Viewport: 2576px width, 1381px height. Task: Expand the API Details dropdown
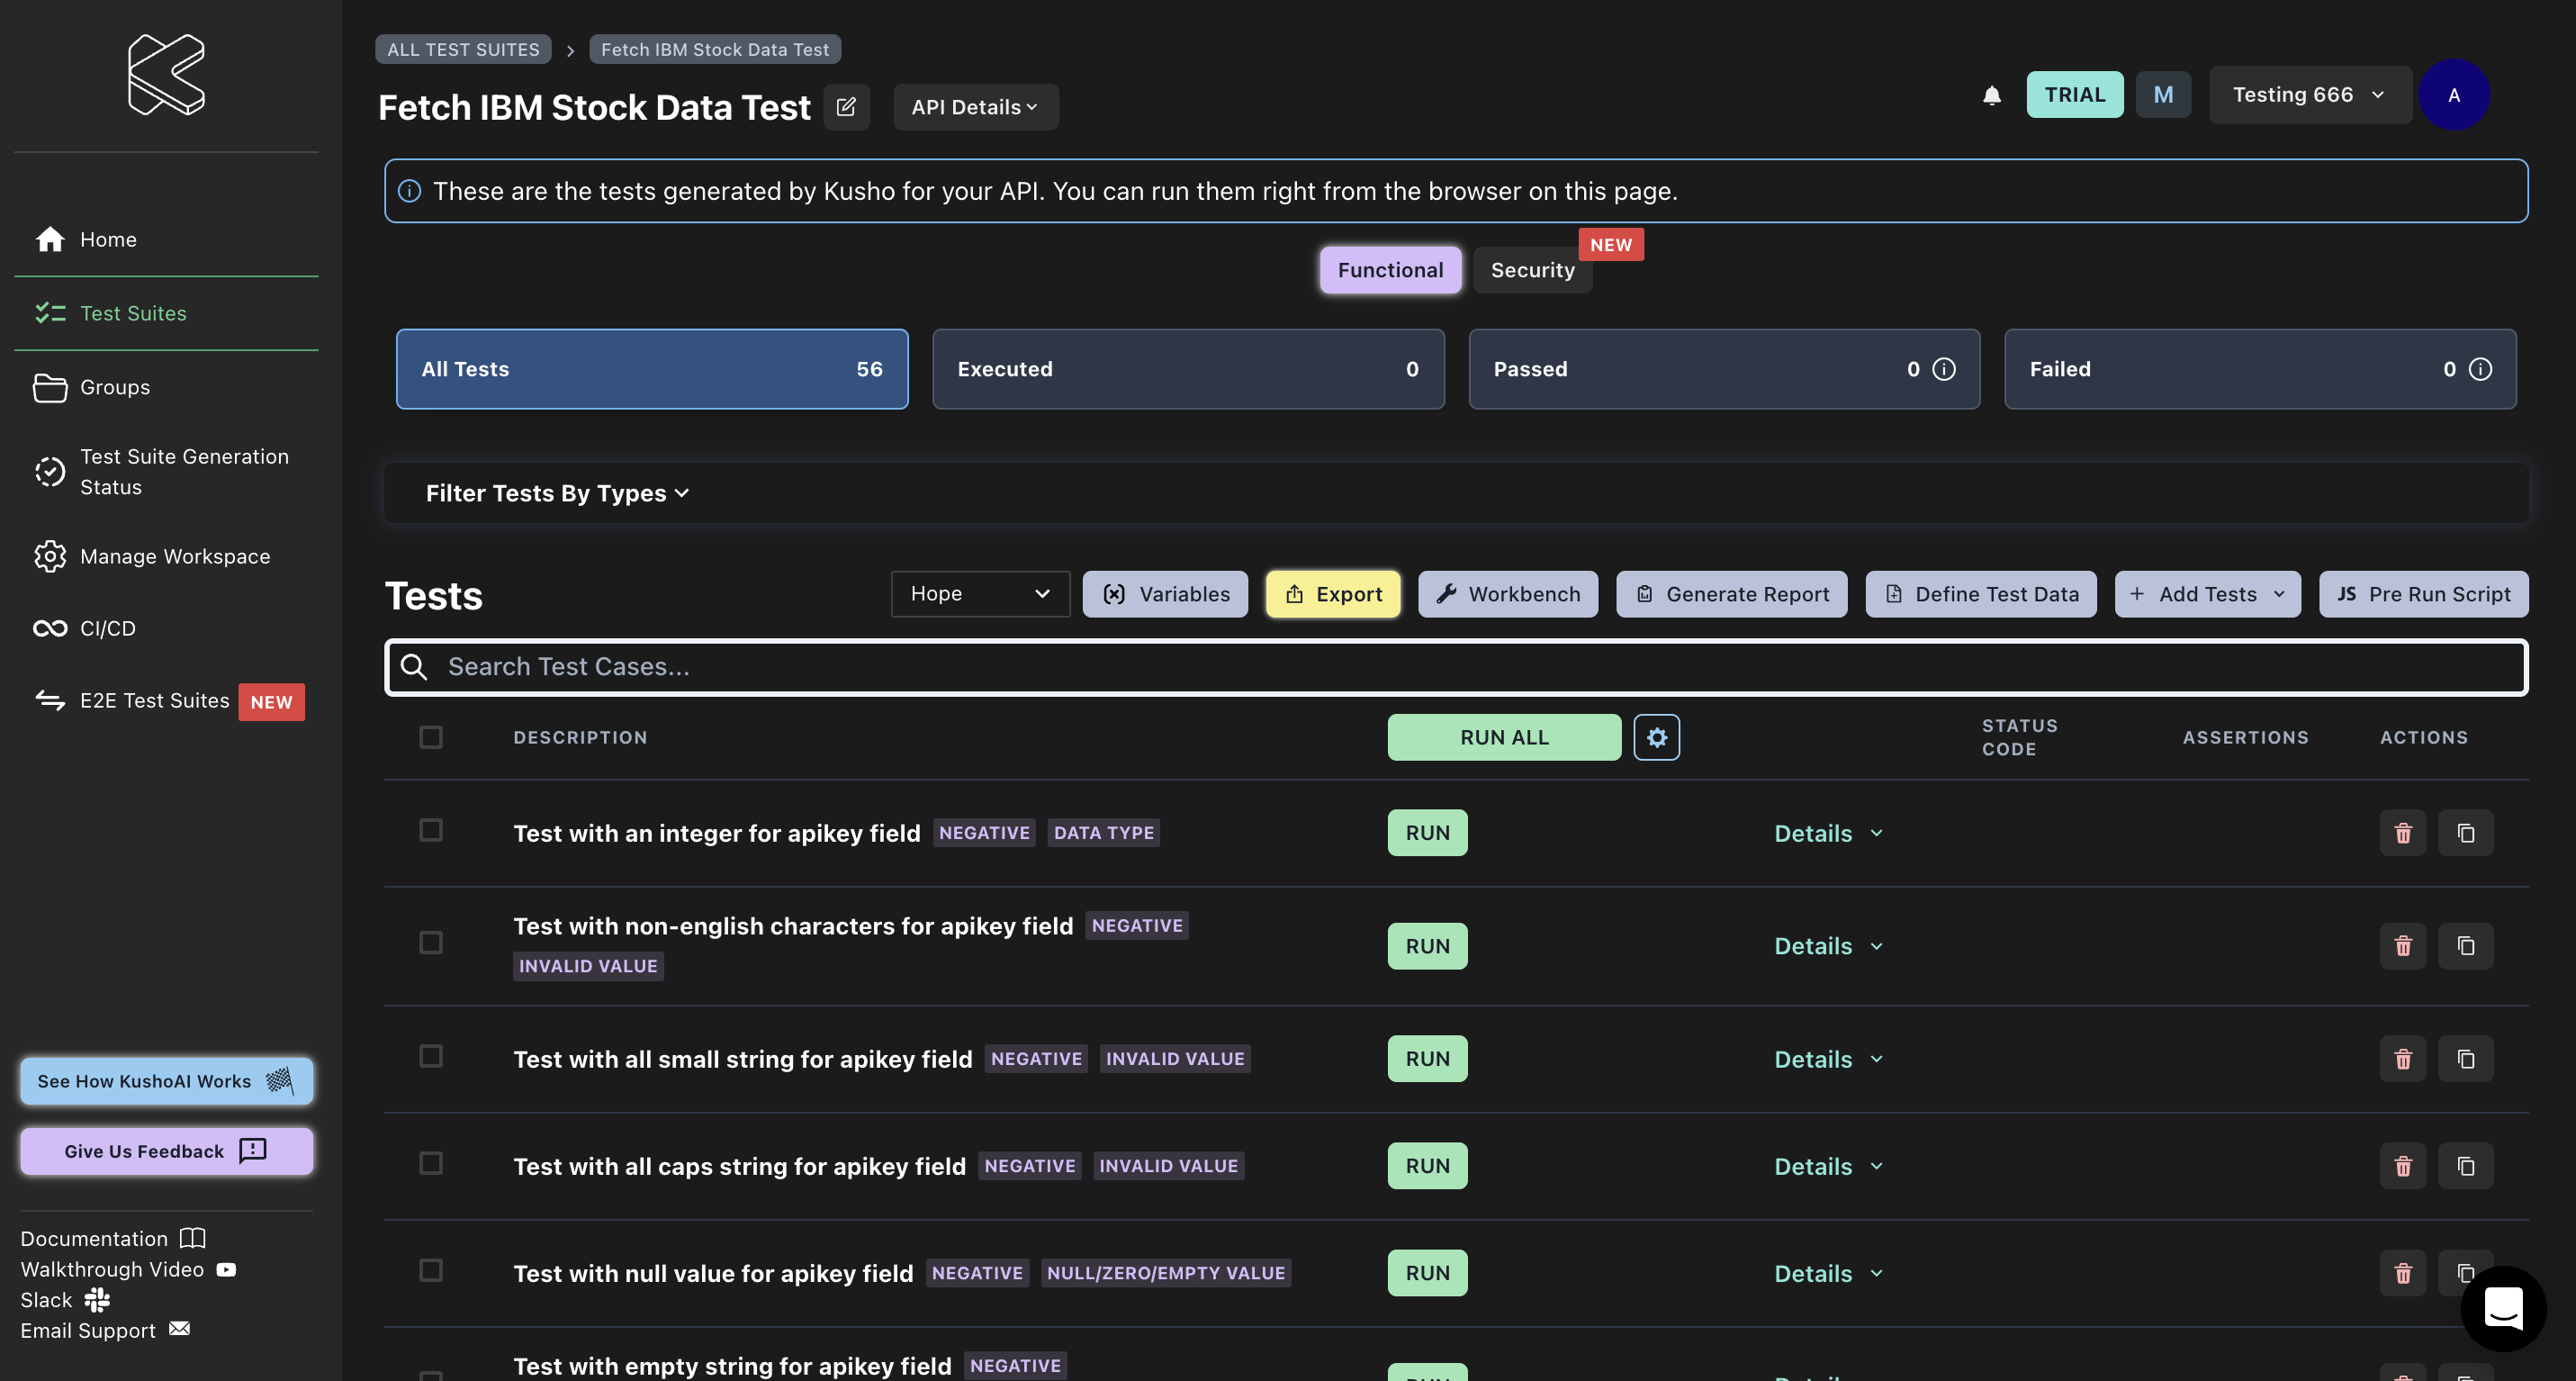pos(974,107)
